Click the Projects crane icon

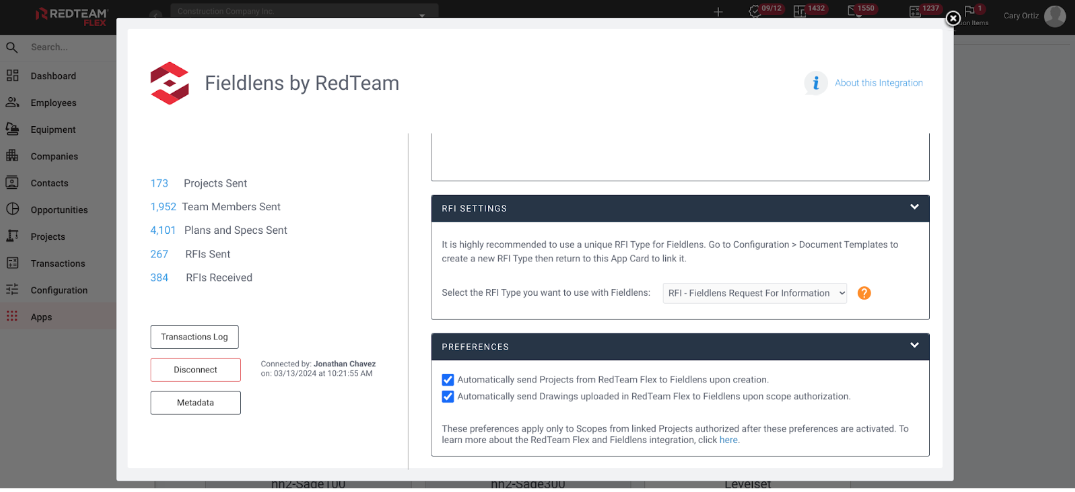(x=12, y=236)
